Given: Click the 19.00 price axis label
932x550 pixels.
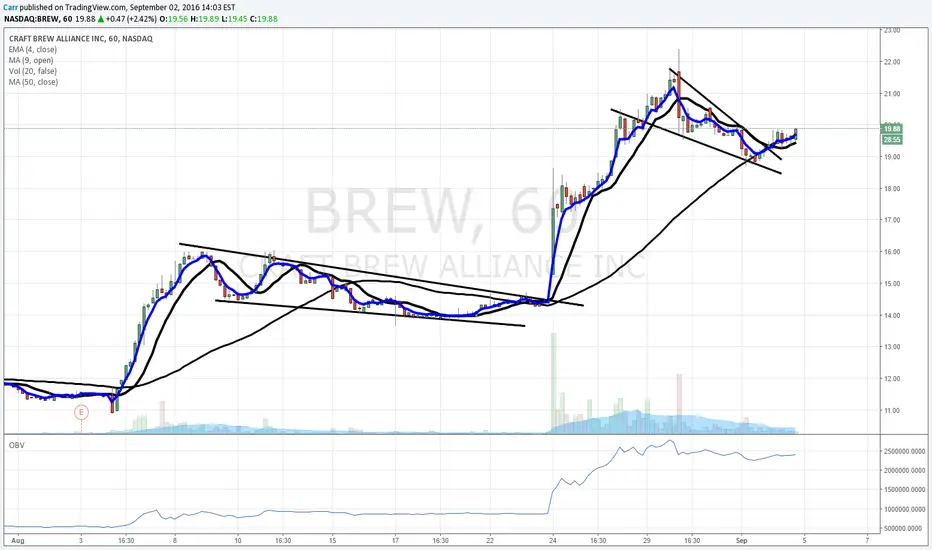Looking at the screenshot, I should 892,157.
